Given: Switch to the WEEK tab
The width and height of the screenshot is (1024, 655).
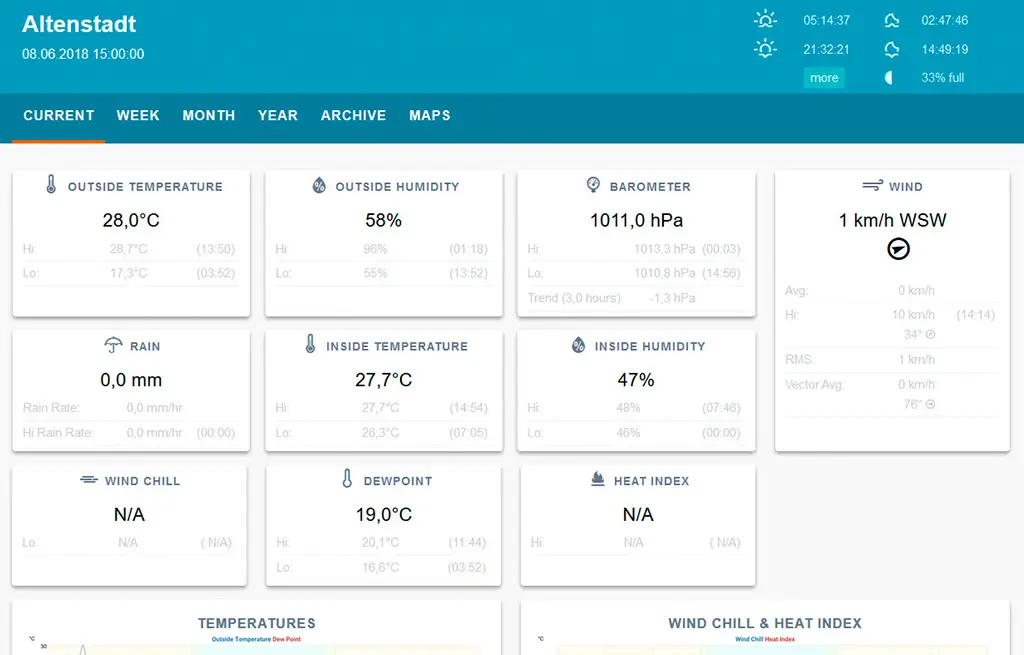Looking at the screenshot, I should point(138,116).
